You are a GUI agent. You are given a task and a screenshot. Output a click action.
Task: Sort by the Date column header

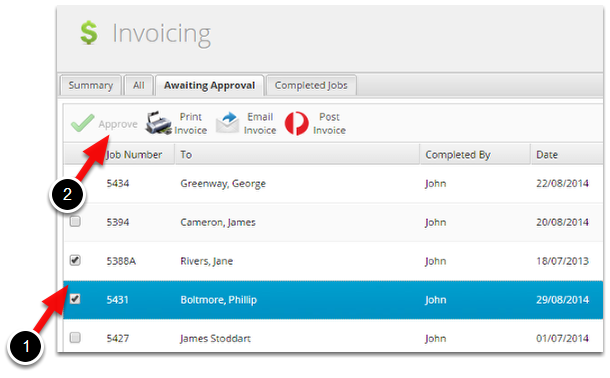click(x=567, y=155)
